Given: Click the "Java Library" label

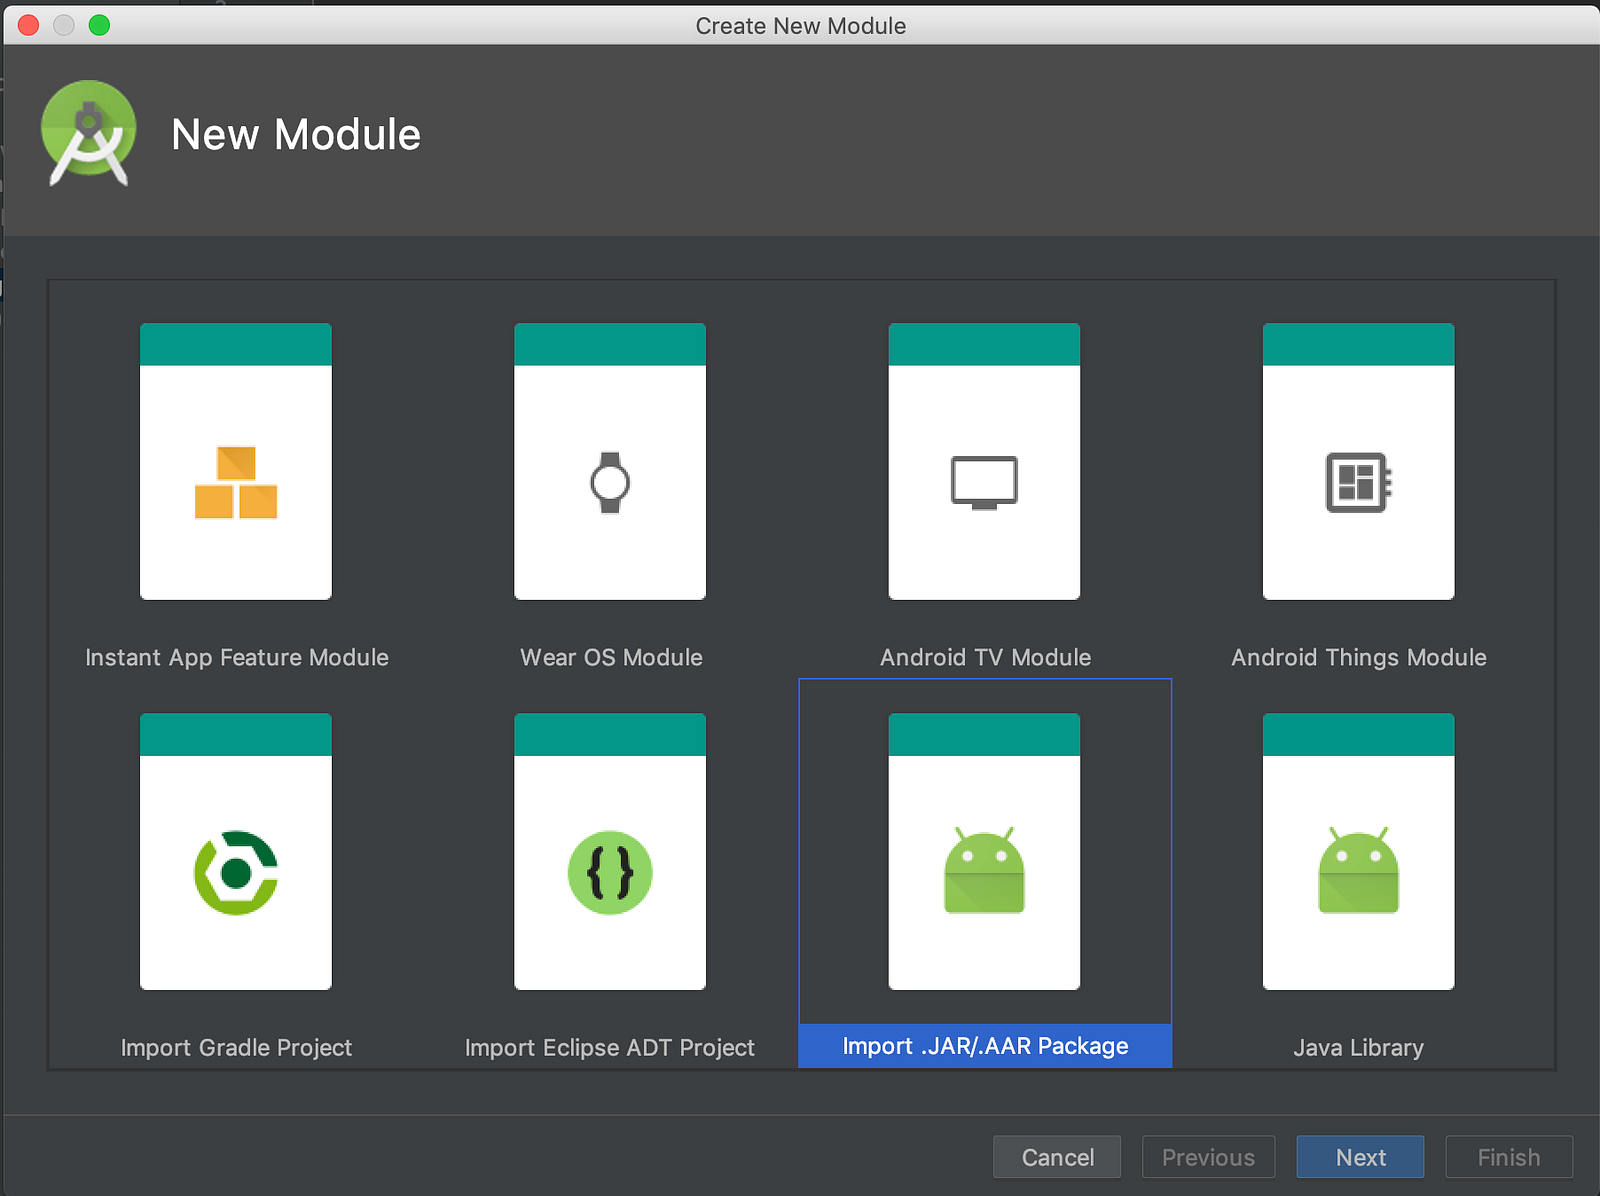Looking at the screenshot, I should pos(1358,1047).
